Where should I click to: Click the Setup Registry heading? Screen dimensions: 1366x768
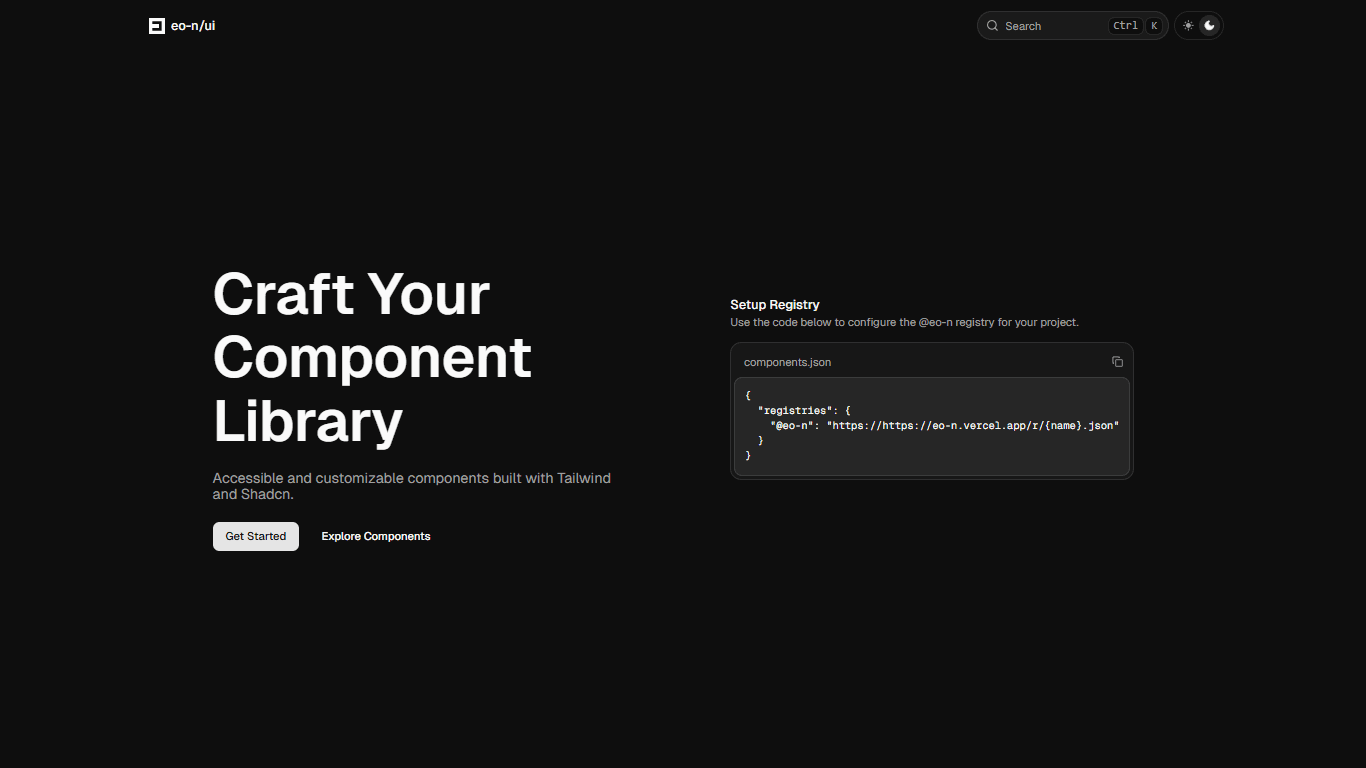click(x=775, y=304)
